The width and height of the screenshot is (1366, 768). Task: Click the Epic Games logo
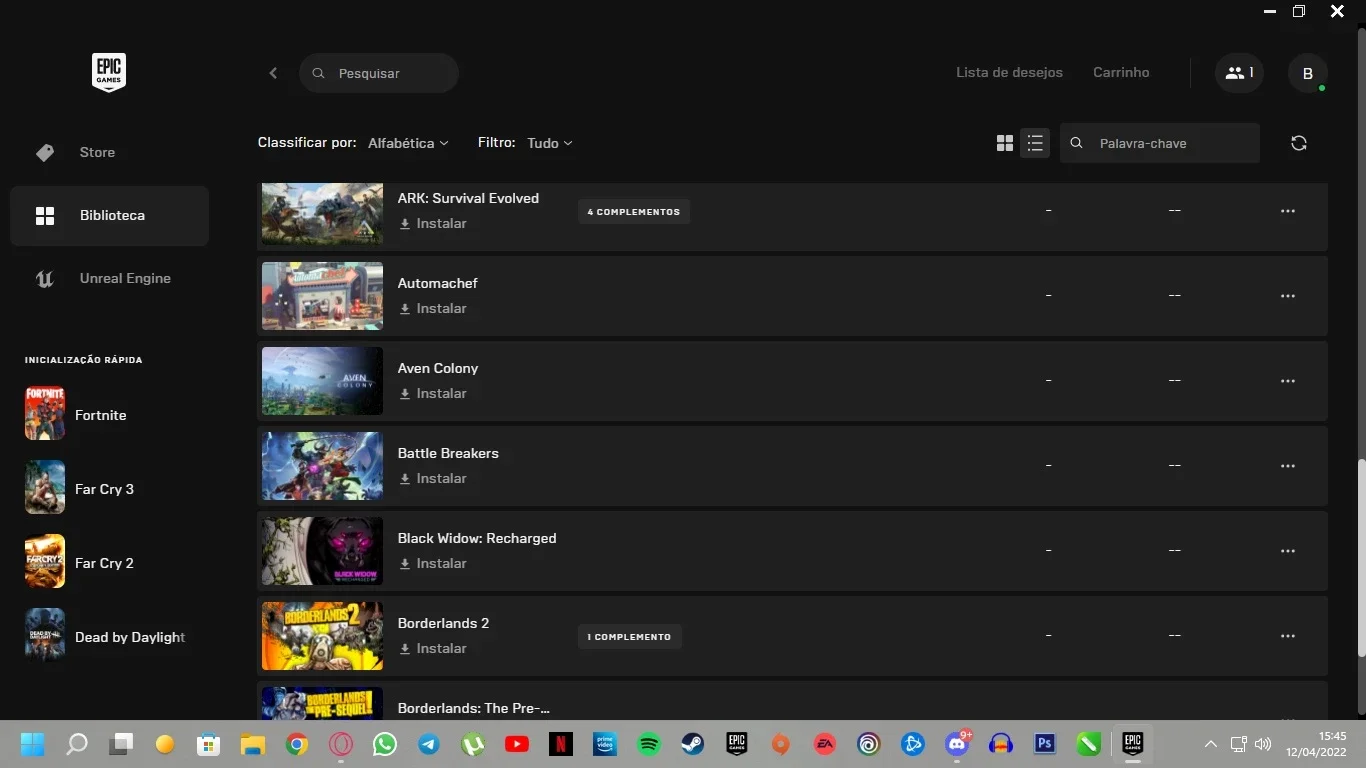click(109, 73)
